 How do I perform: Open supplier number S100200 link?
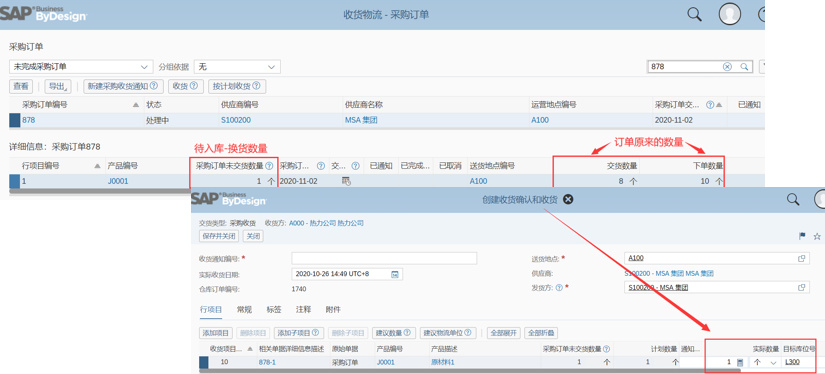[x=236, y=120]
